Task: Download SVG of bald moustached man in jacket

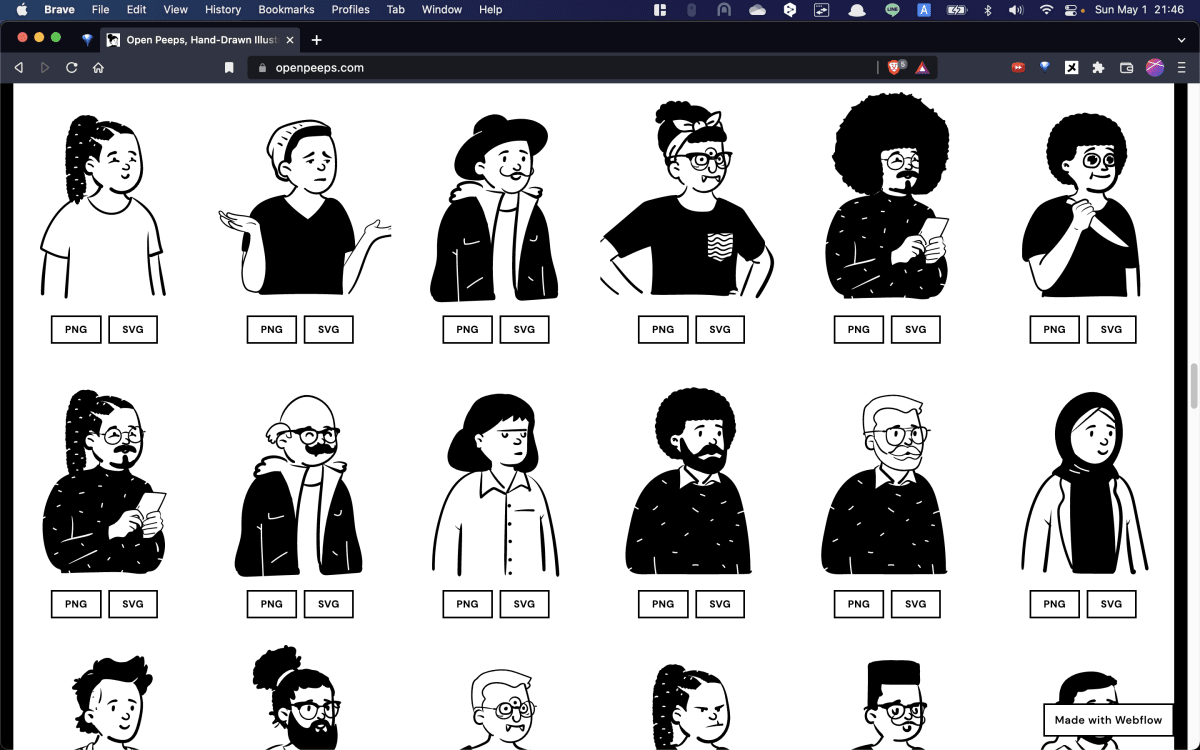Action: pyautogui.click(x=329, y=604)
